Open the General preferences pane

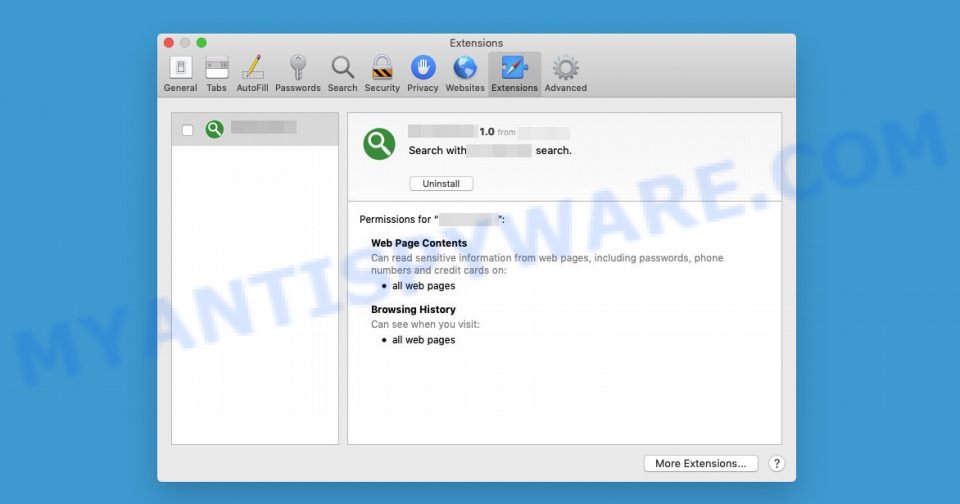(x=180, y=74)
